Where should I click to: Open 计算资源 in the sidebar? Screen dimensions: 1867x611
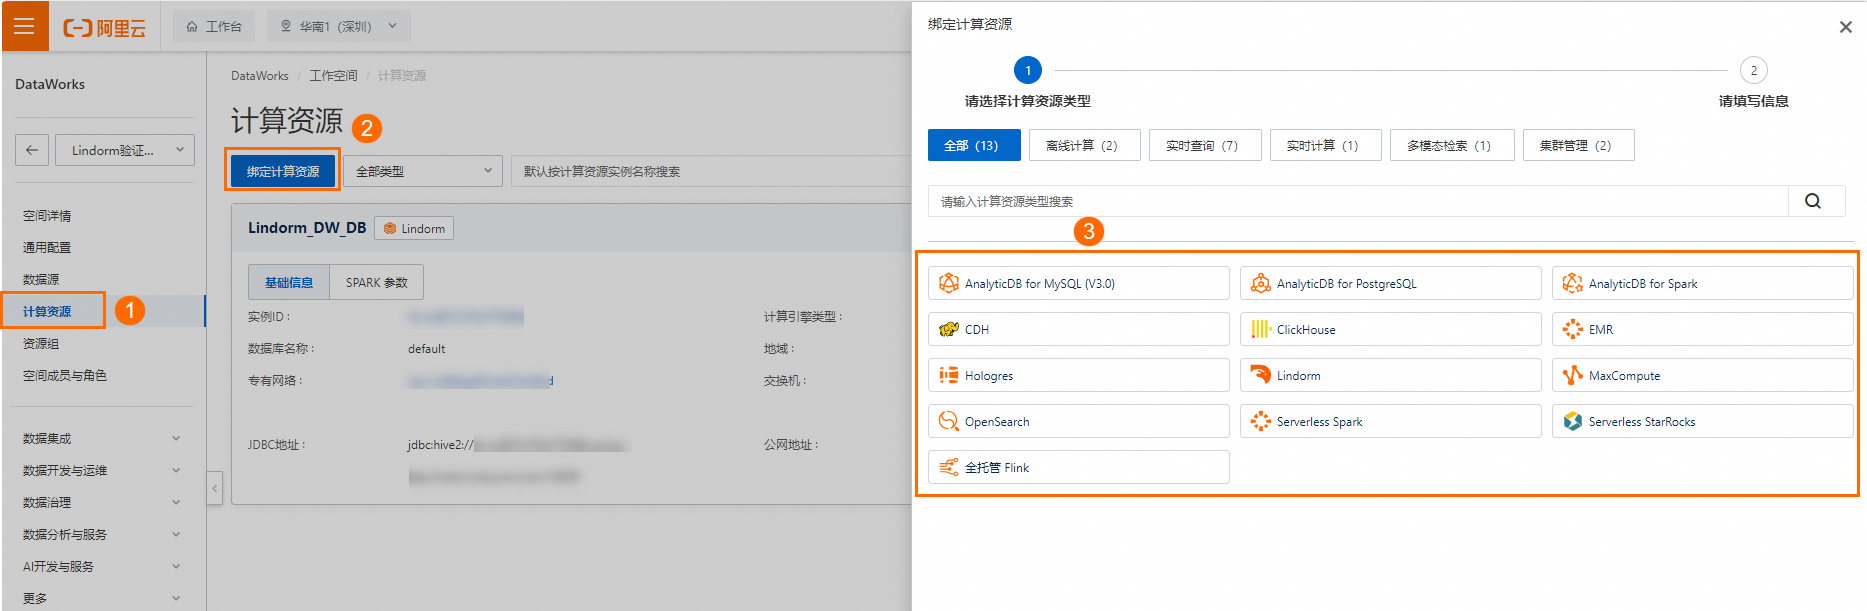[x=47, y=311]
